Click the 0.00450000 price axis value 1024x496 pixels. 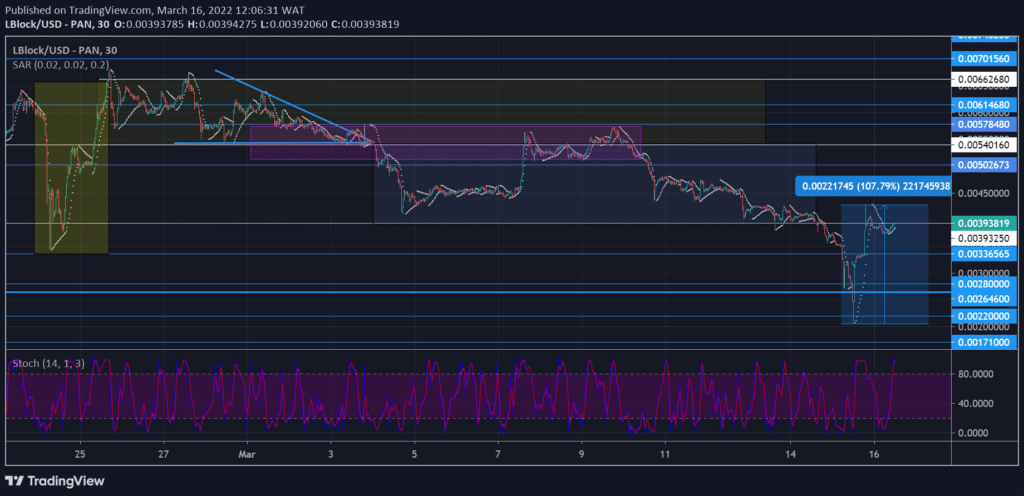[982, 193]
